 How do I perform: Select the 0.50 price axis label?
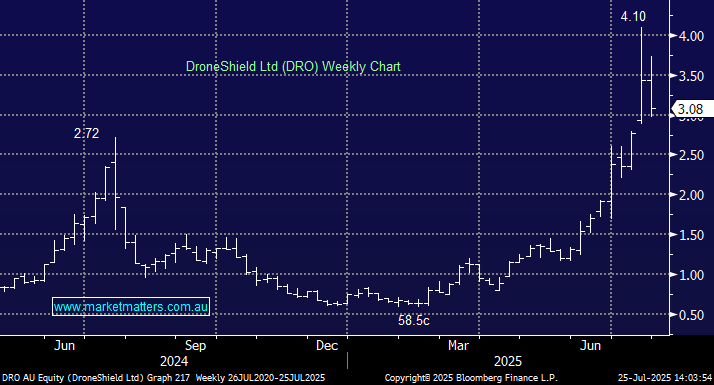(x=691, y=315)
